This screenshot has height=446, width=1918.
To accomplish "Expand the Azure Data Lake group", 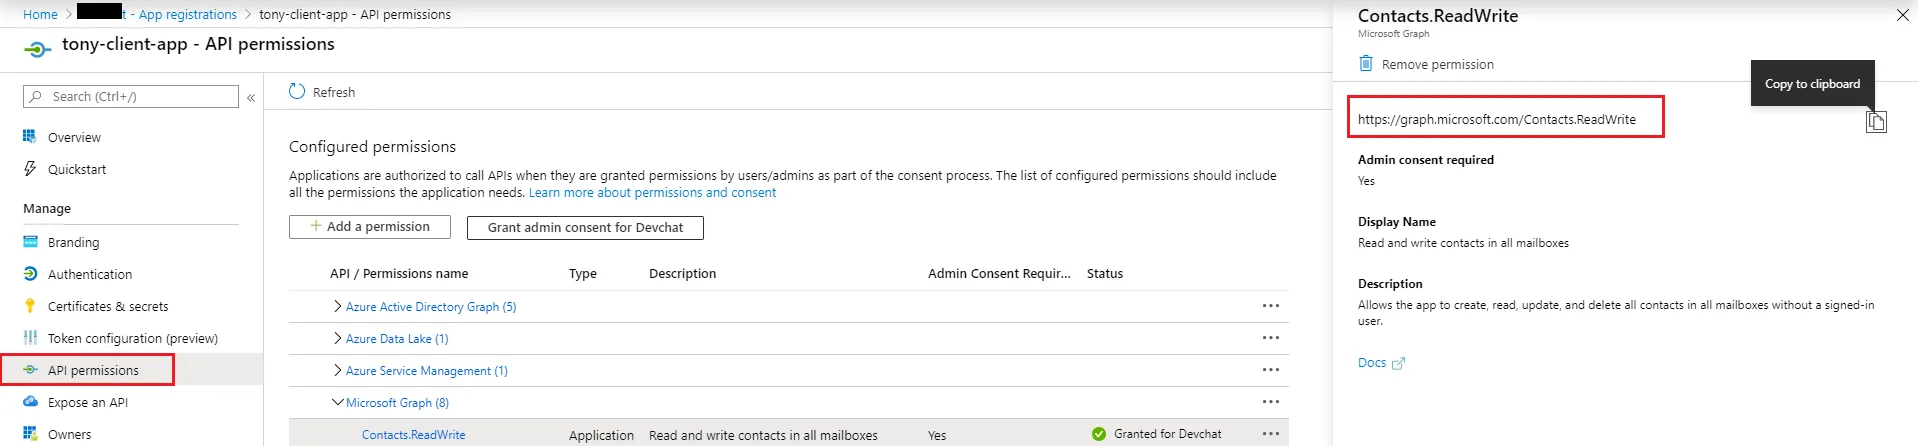I will 338,339.
